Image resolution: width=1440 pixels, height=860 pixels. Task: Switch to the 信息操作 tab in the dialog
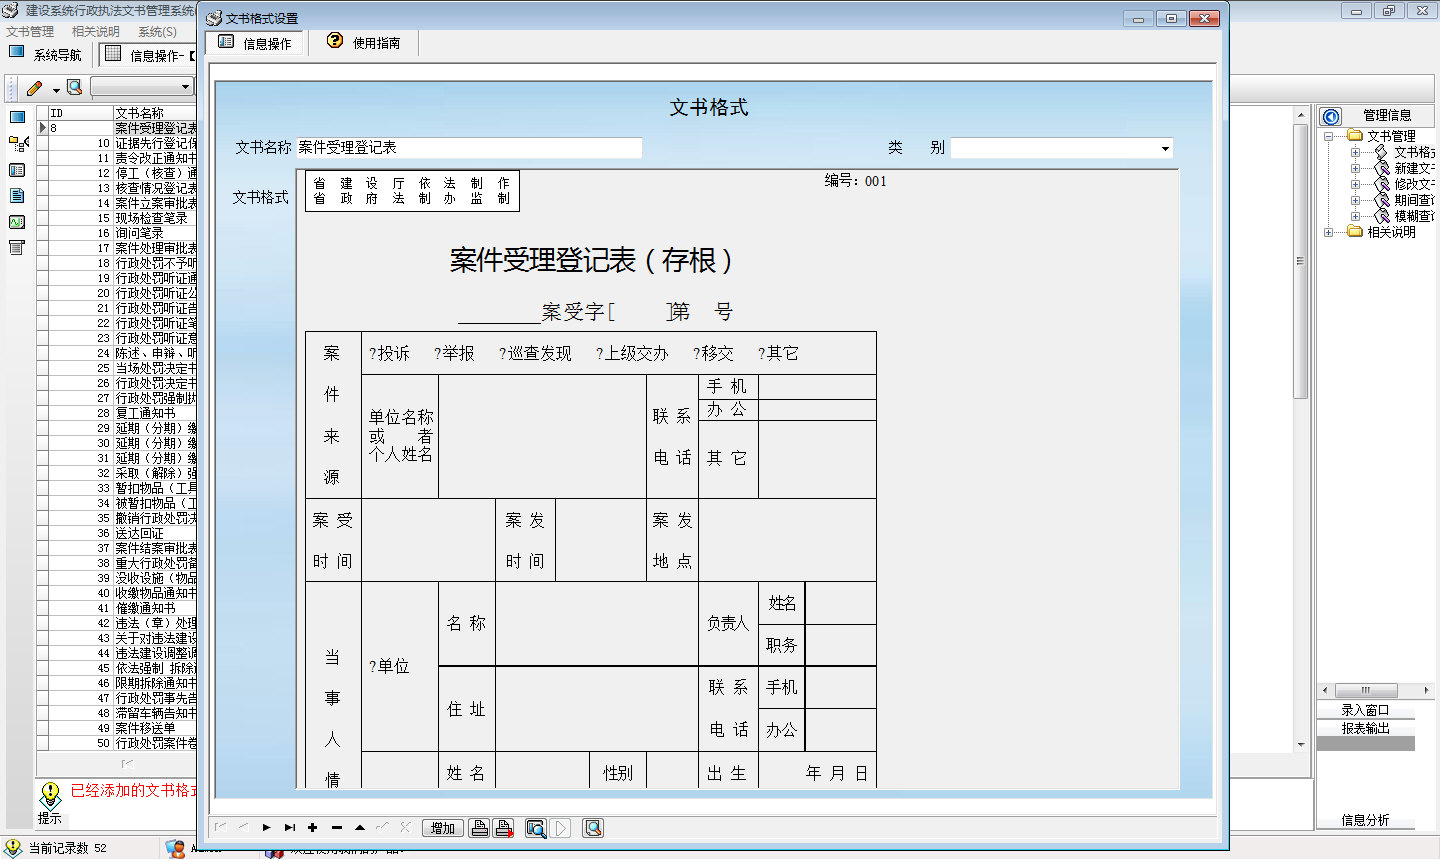click(x=256, y=43)
